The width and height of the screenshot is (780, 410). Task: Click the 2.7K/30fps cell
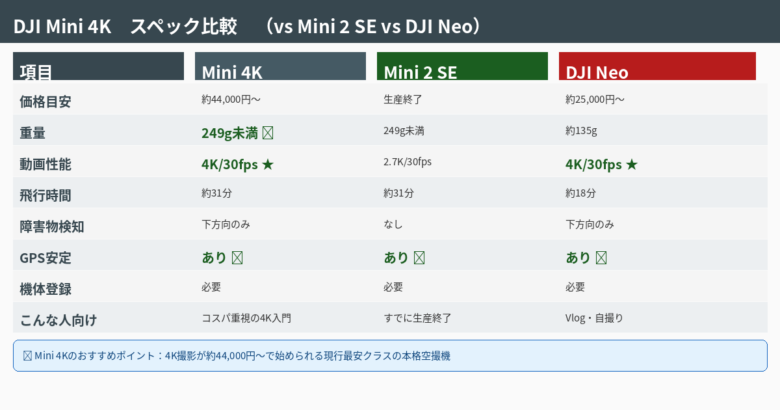coord(407,162)
